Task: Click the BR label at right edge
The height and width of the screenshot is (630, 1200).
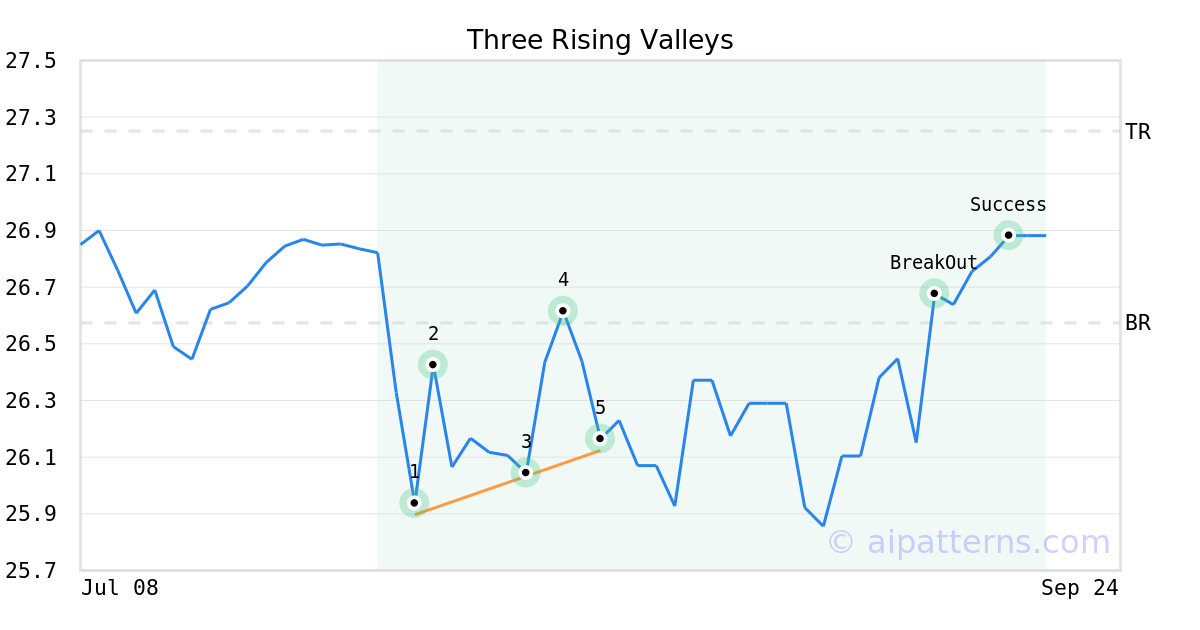Action: click(1138, 323)
